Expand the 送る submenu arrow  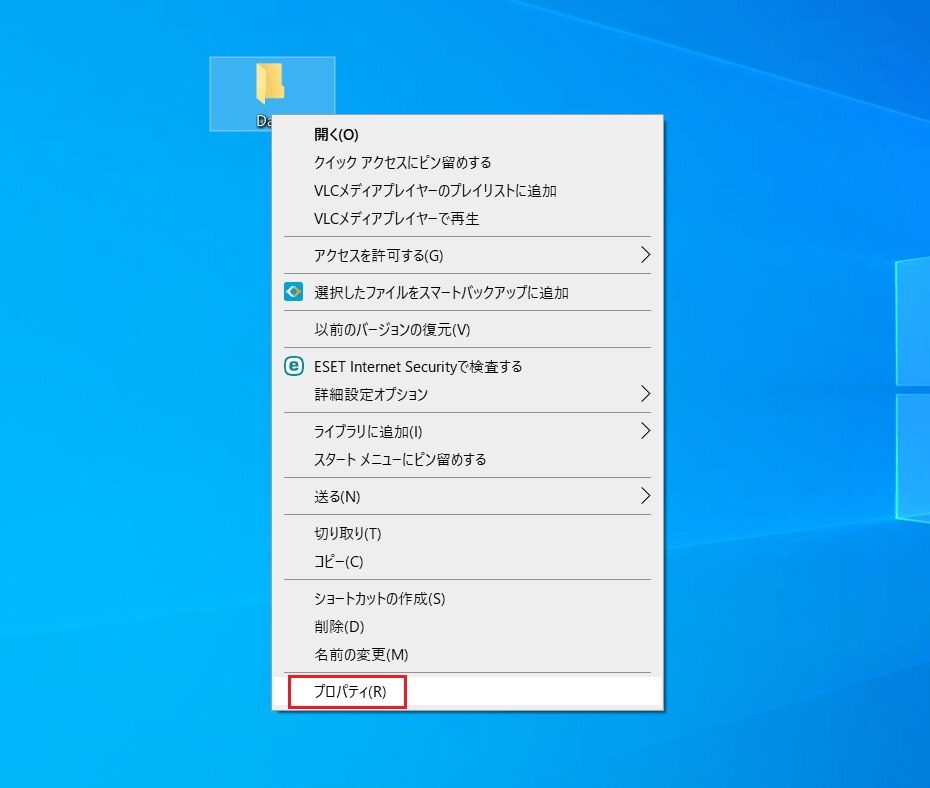pos(645,496)
